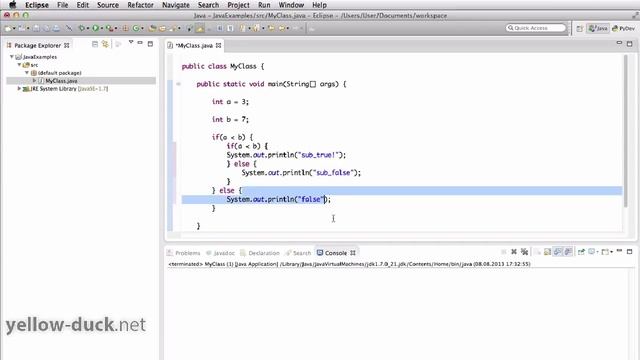The width and height of the screenshot is (640, 360).
Task: Open the Eclipse application menu
Action: [37, 5]
